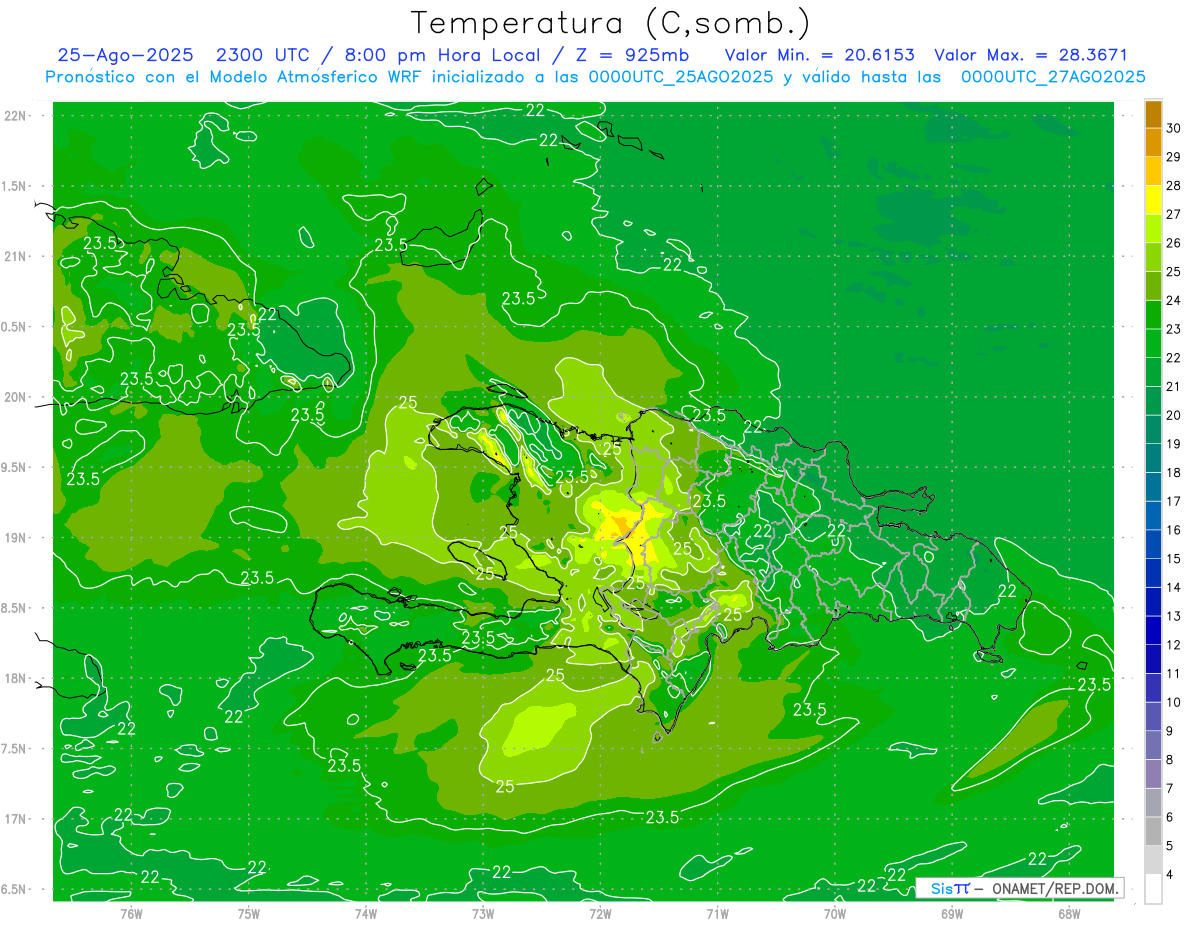Click the "0.5N" latitude axis label

pyautogui.click(x=14, y=327)
